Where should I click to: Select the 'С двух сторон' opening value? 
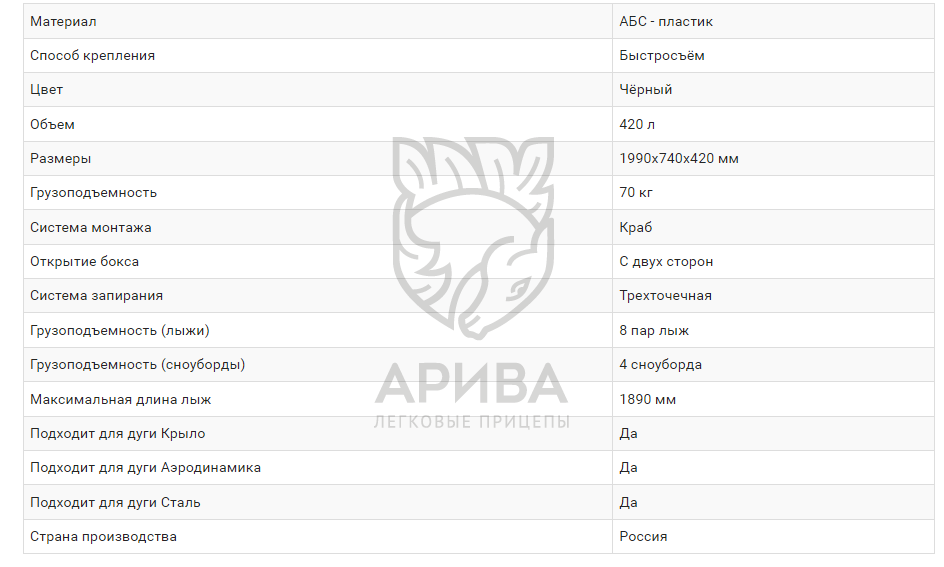click(666, 261)
